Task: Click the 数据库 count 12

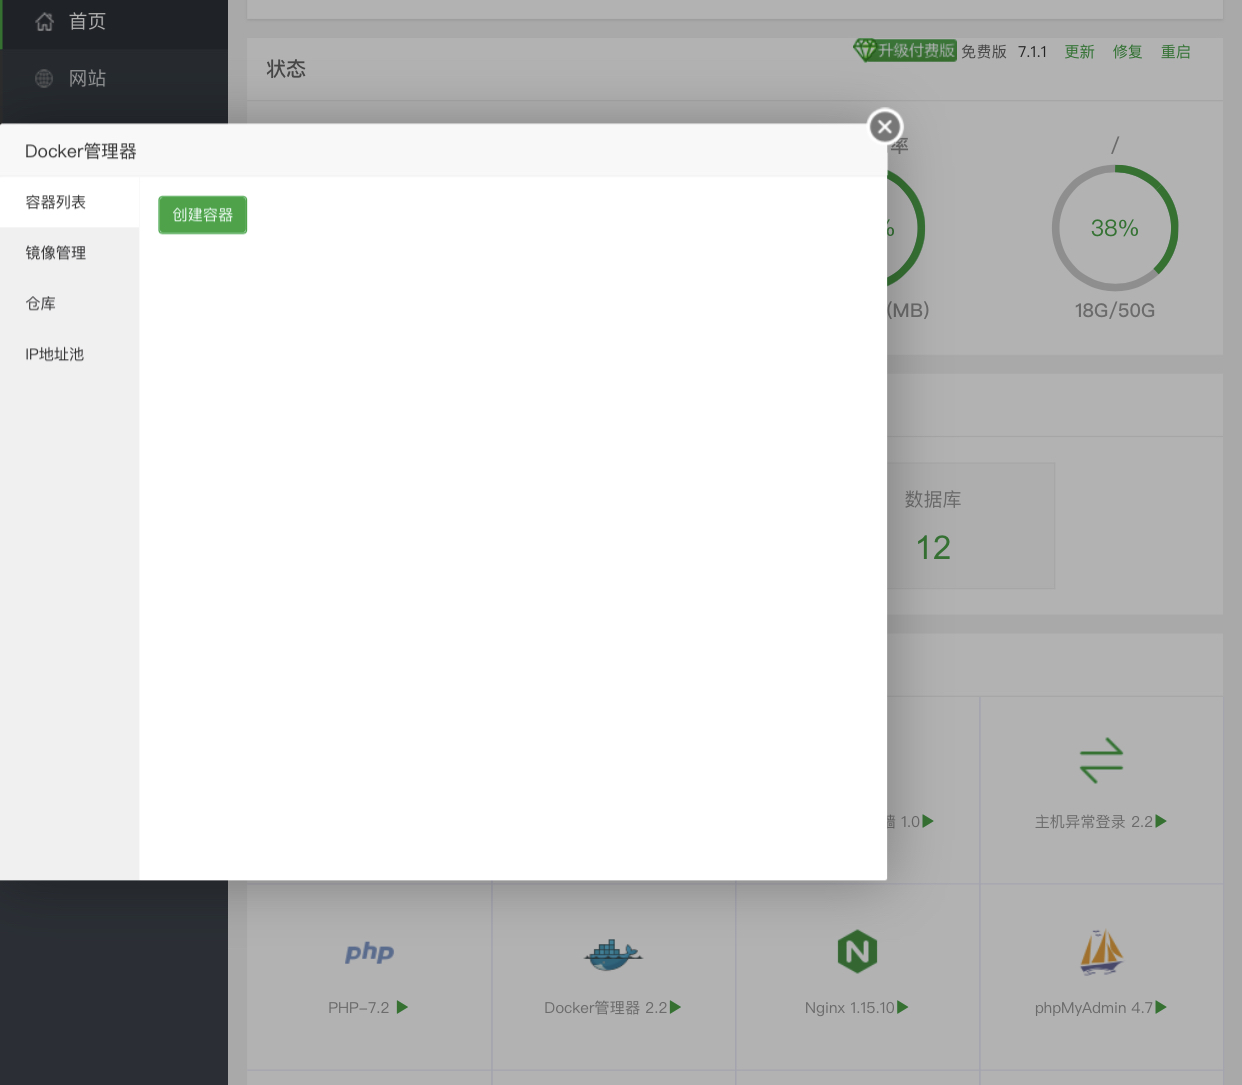Action: [x=933, y=547]
